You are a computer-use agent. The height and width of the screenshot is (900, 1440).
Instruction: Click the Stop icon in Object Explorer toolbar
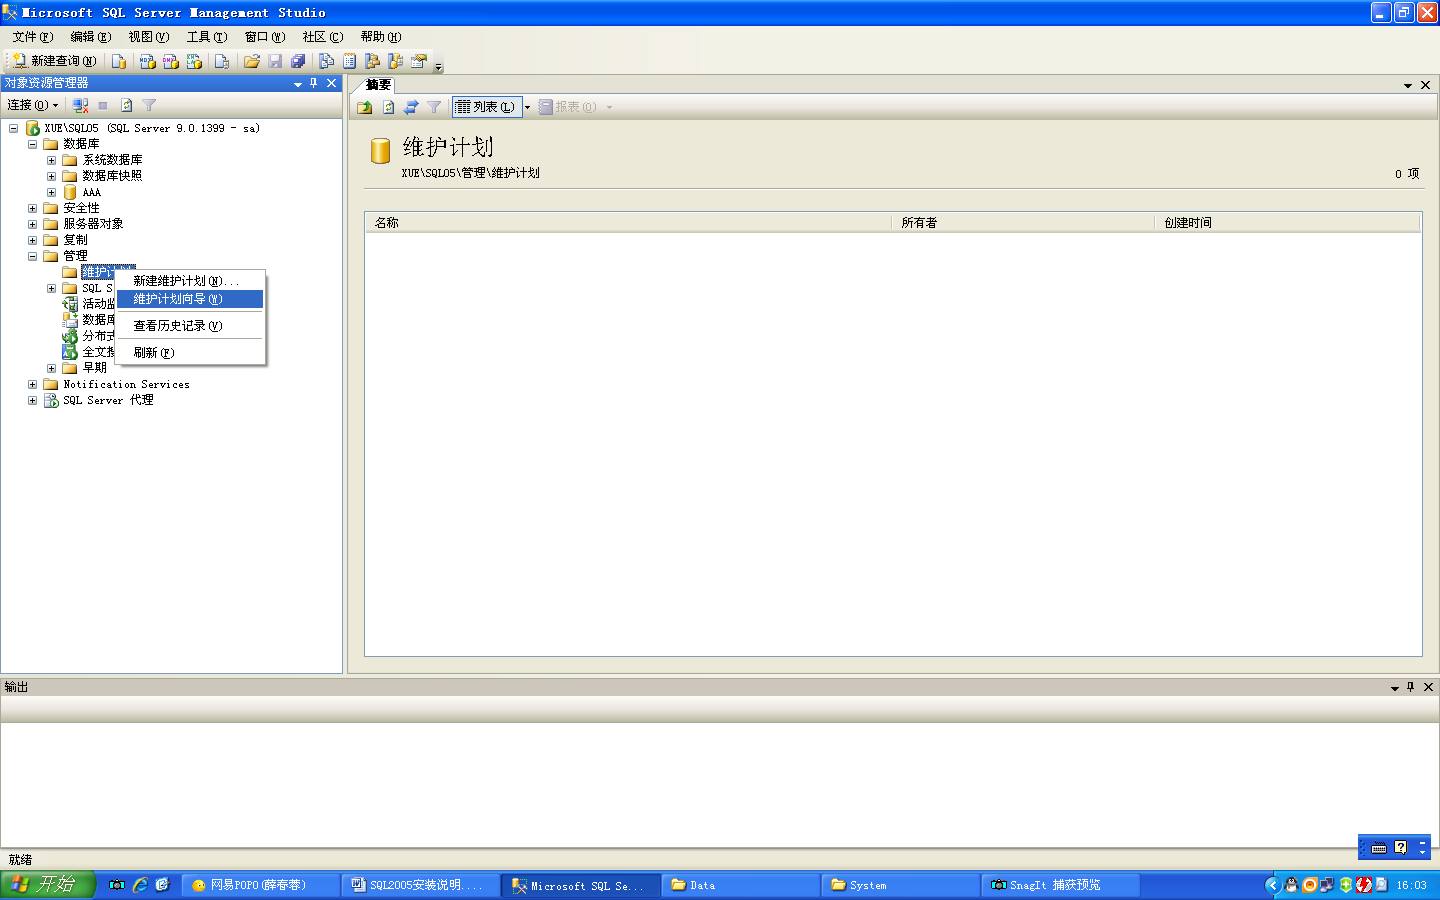pyautogui.click(x=103, y=105)
